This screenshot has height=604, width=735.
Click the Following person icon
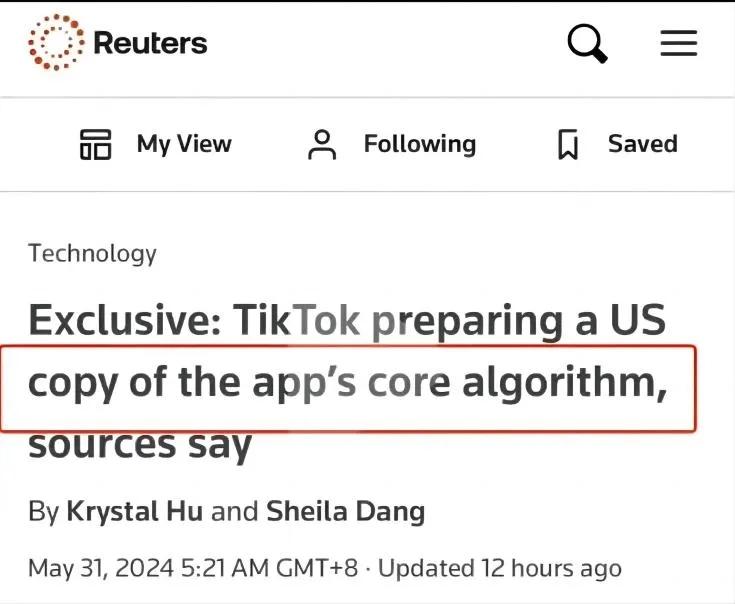[x=322, y=144]
